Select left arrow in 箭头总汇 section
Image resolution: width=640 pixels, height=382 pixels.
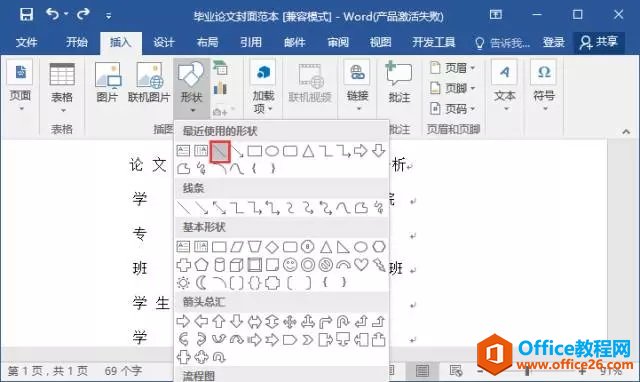tap(201, 322)
